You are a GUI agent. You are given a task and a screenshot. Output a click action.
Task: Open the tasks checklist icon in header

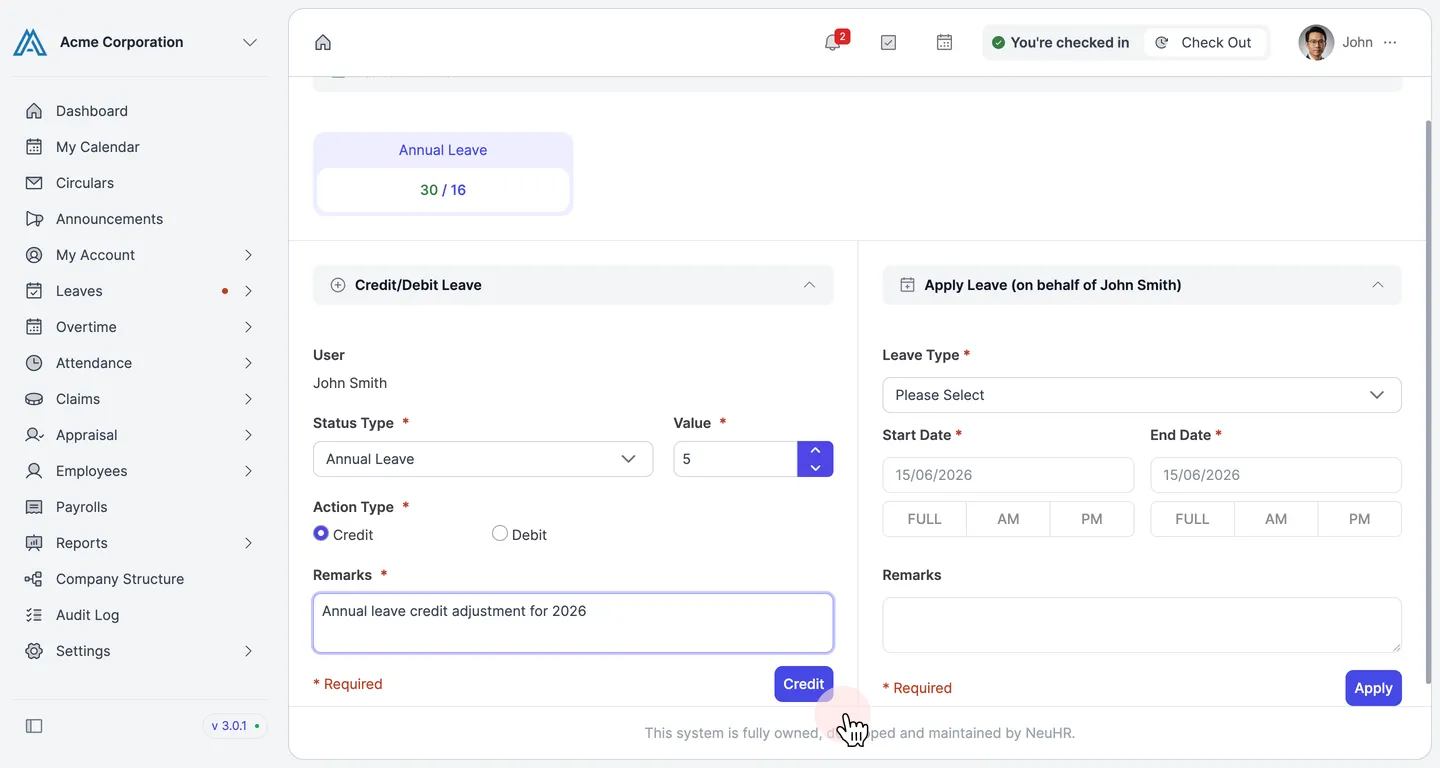tap(888, 42)
